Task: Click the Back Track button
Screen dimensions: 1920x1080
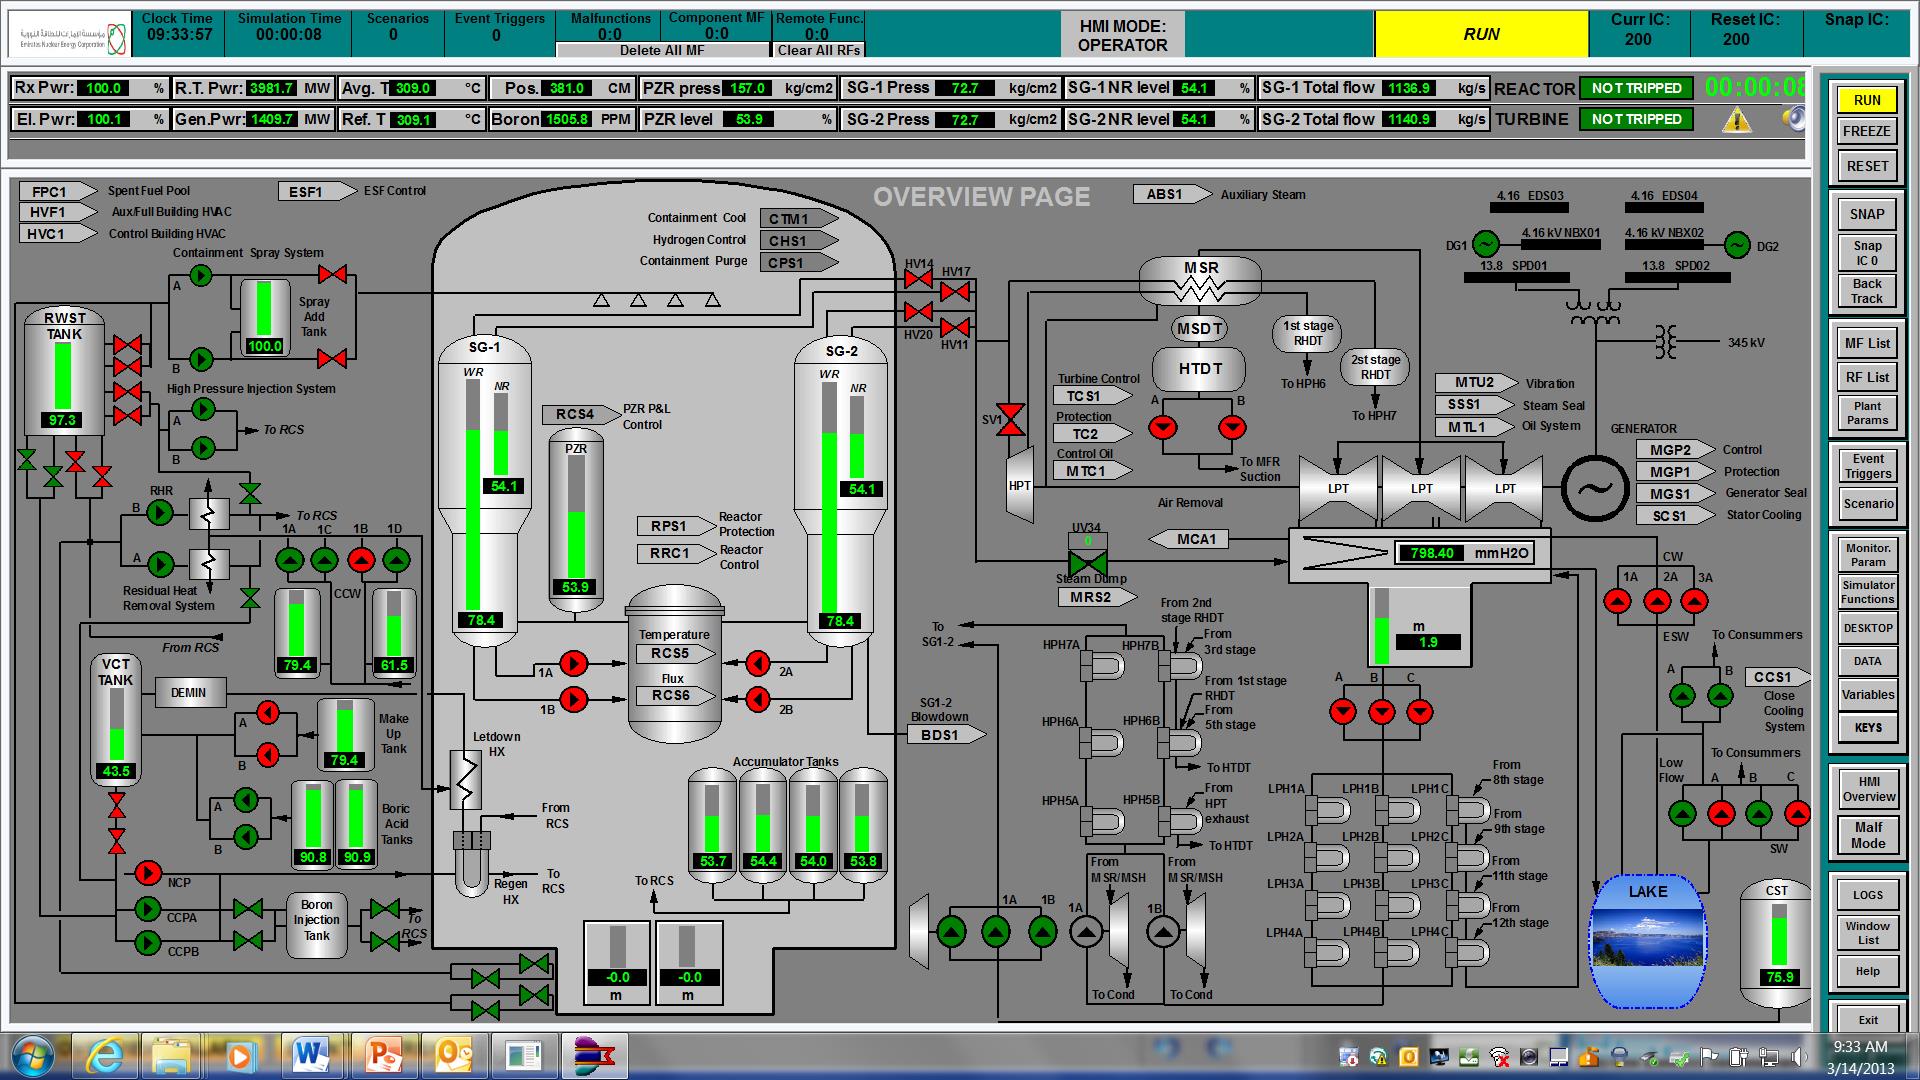Action: coord(1867,291)
